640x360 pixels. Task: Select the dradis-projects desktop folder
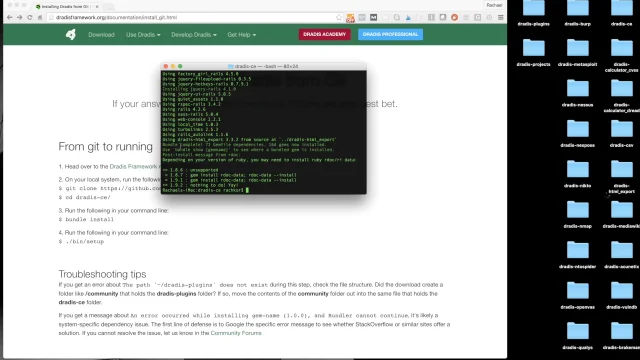point(533,52)
